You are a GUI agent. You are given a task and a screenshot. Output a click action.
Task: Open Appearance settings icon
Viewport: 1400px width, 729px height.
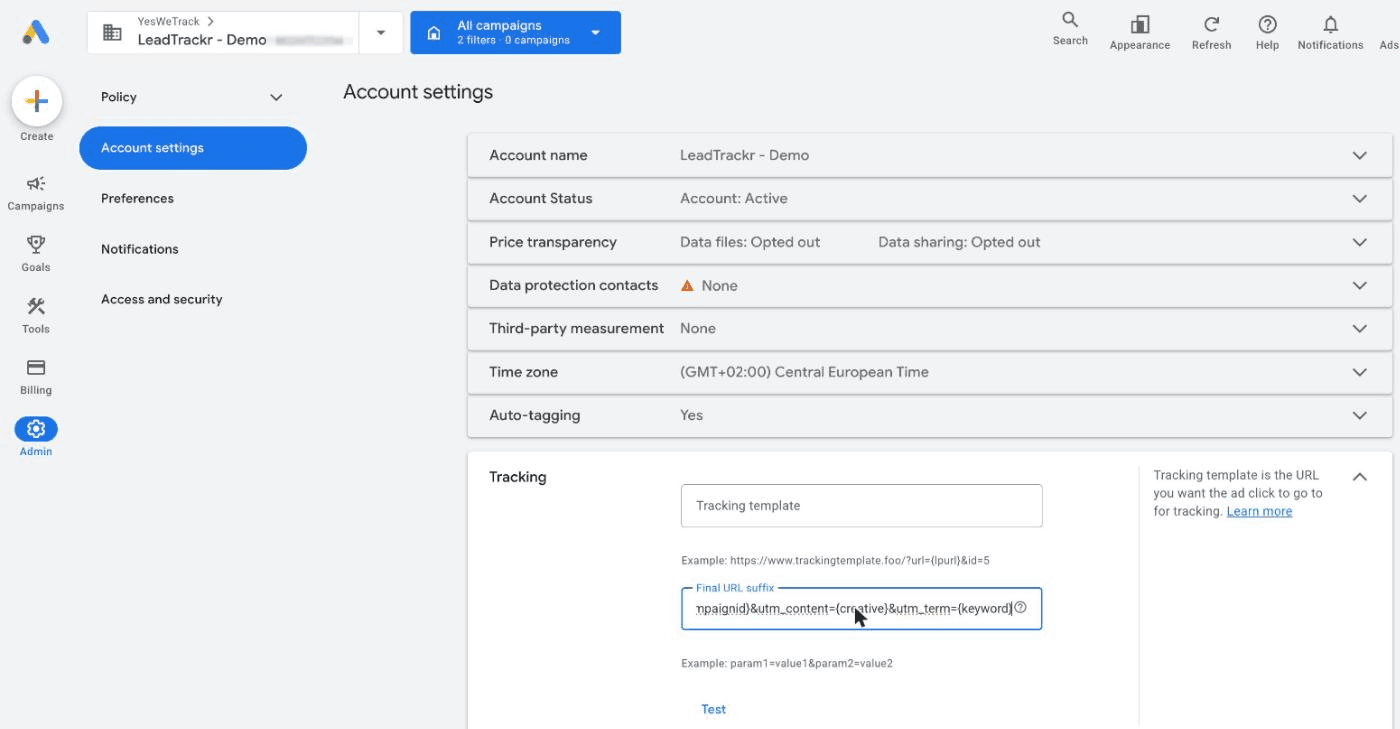tap(1140, 24)
